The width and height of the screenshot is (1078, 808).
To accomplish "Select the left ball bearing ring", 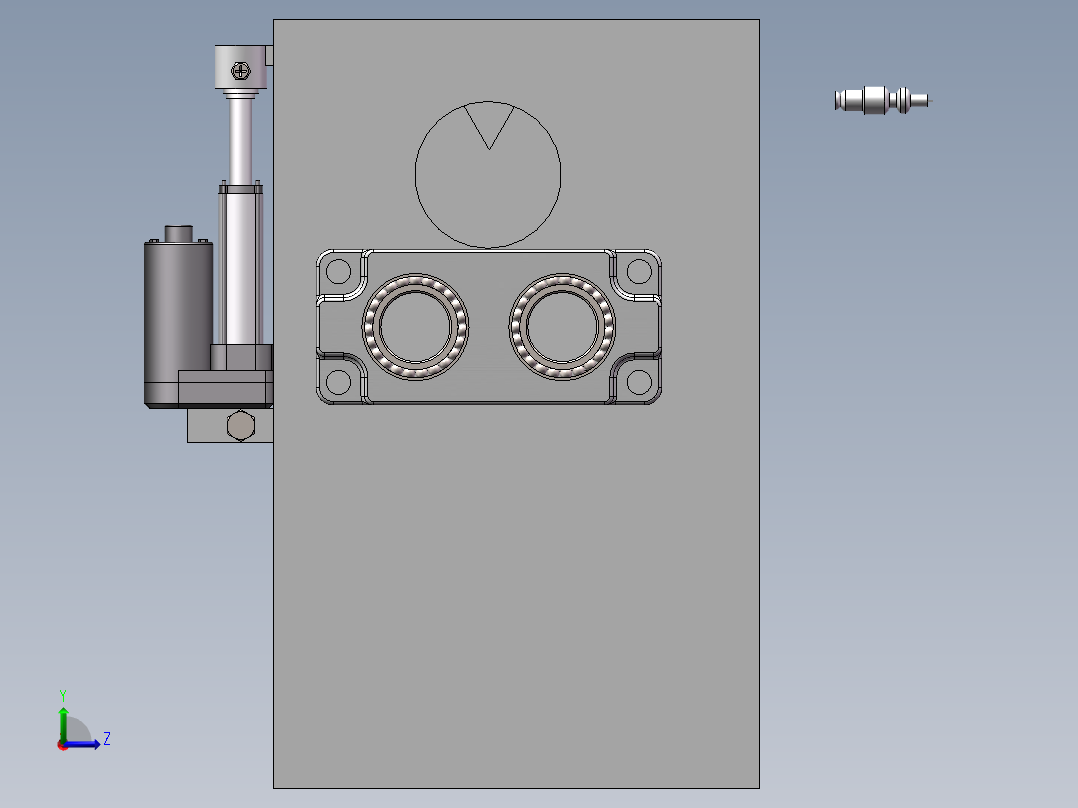I will tap(415, 327).
